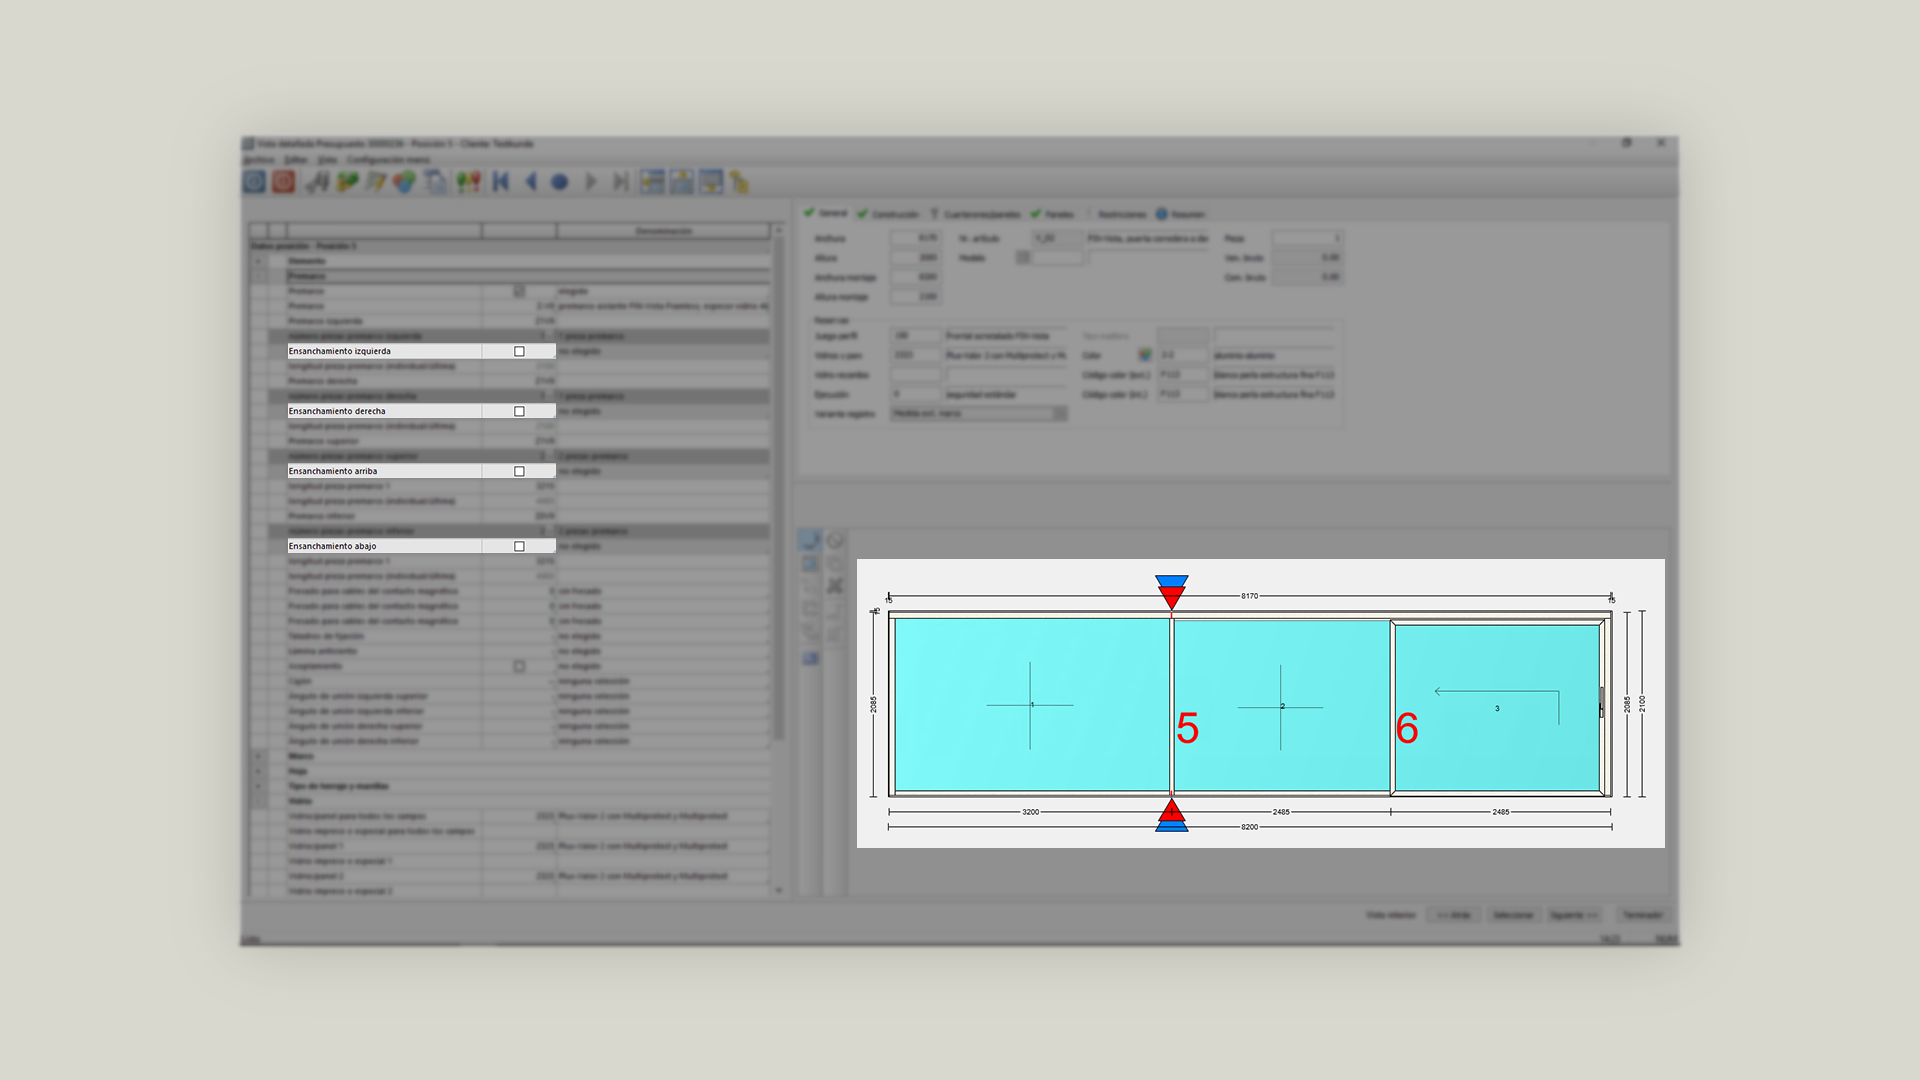Image resolution: width=1920 pixels, height=1080 pixels.
Task: Tick the Ensanchamiento izquierda checkbox
Action: click(x=519, y=352)
